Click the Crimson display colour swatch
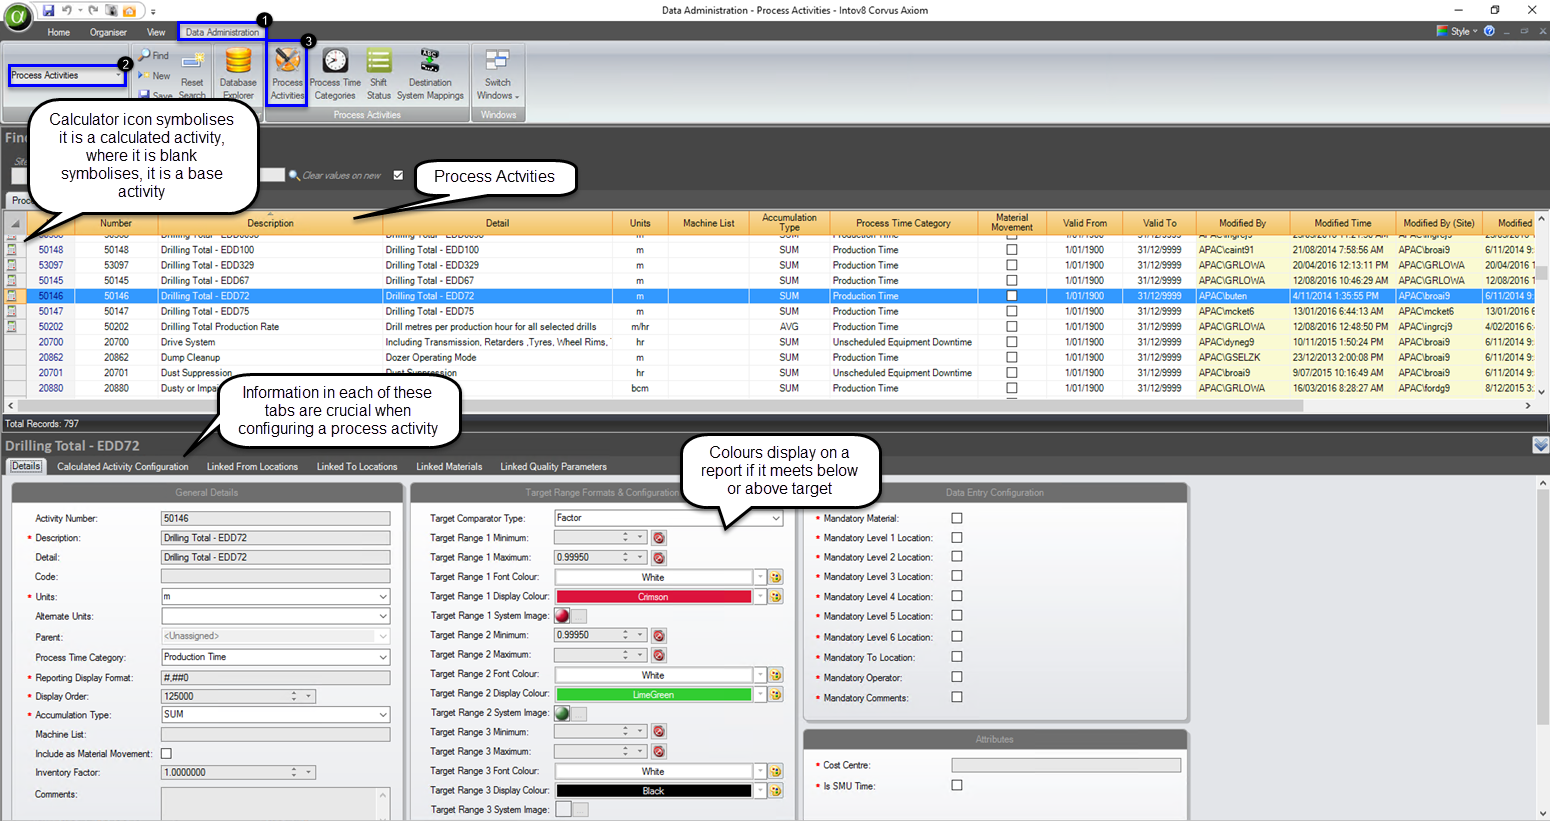This screenshot has width=1550, height=821. pos(653,597)
